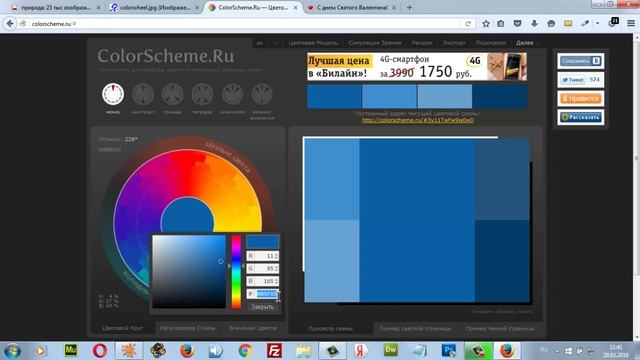
Task: Select the Analogic scheme wheel icon
Action: tap(232, 94)
